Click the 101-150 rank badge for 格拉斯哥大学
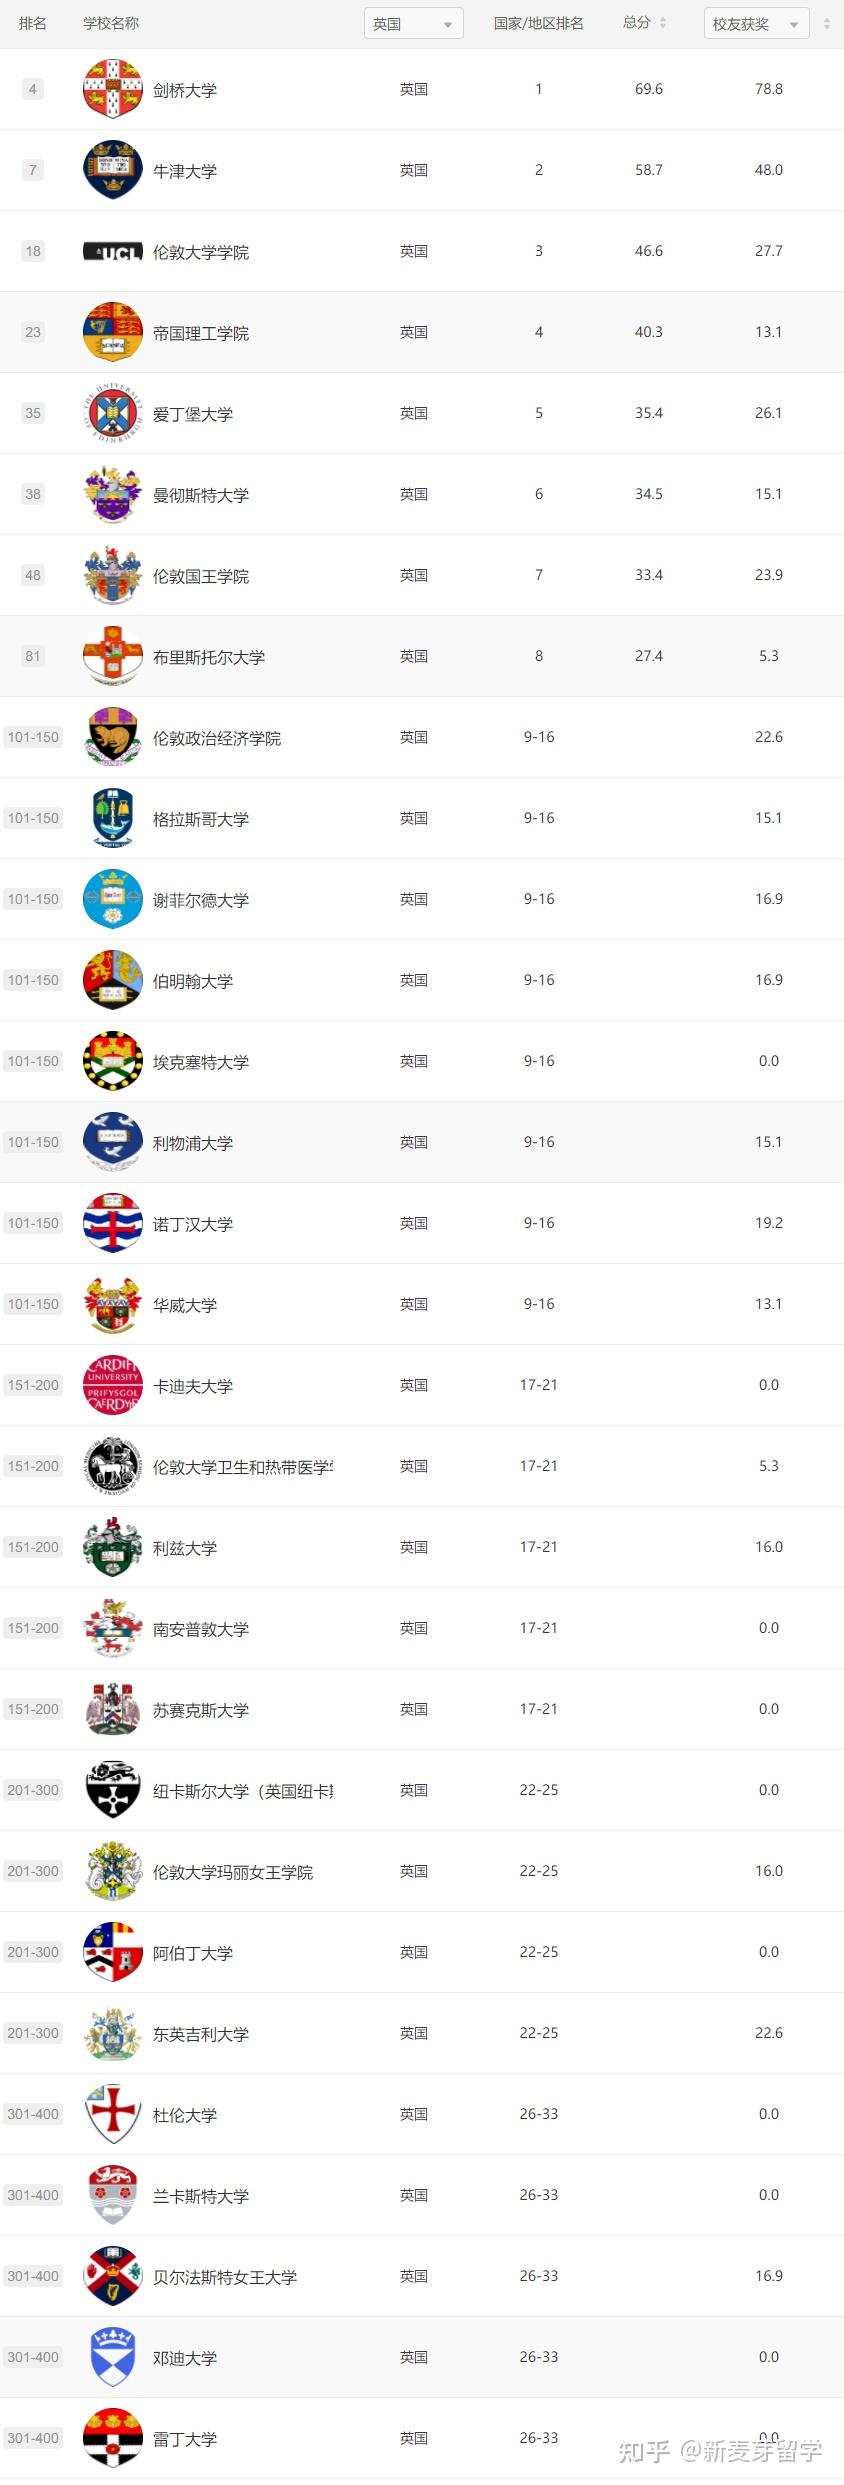This screenshot has height=2485, width=844. (33, 818)
